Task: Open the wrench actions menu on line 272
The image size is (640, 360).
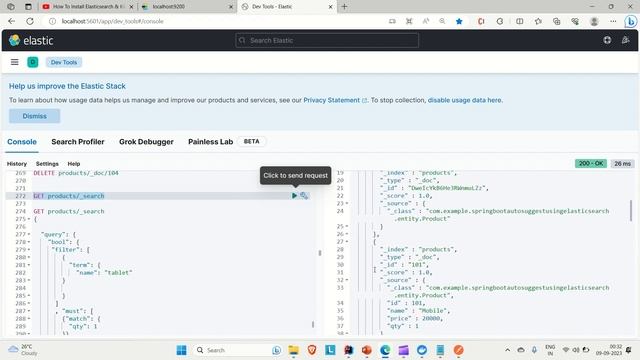Action: click(304, 196)
